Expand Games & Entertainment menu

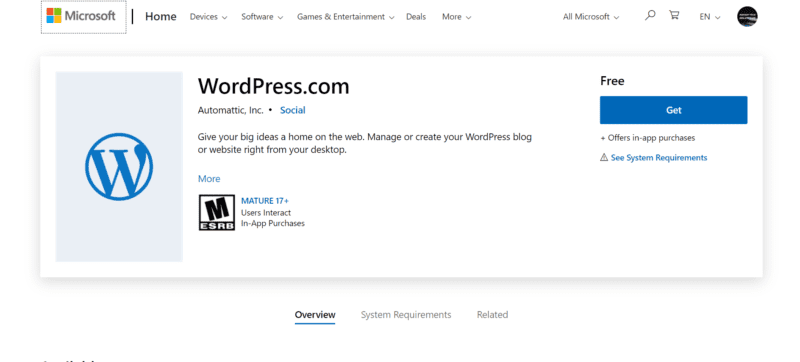pos(346,17)
